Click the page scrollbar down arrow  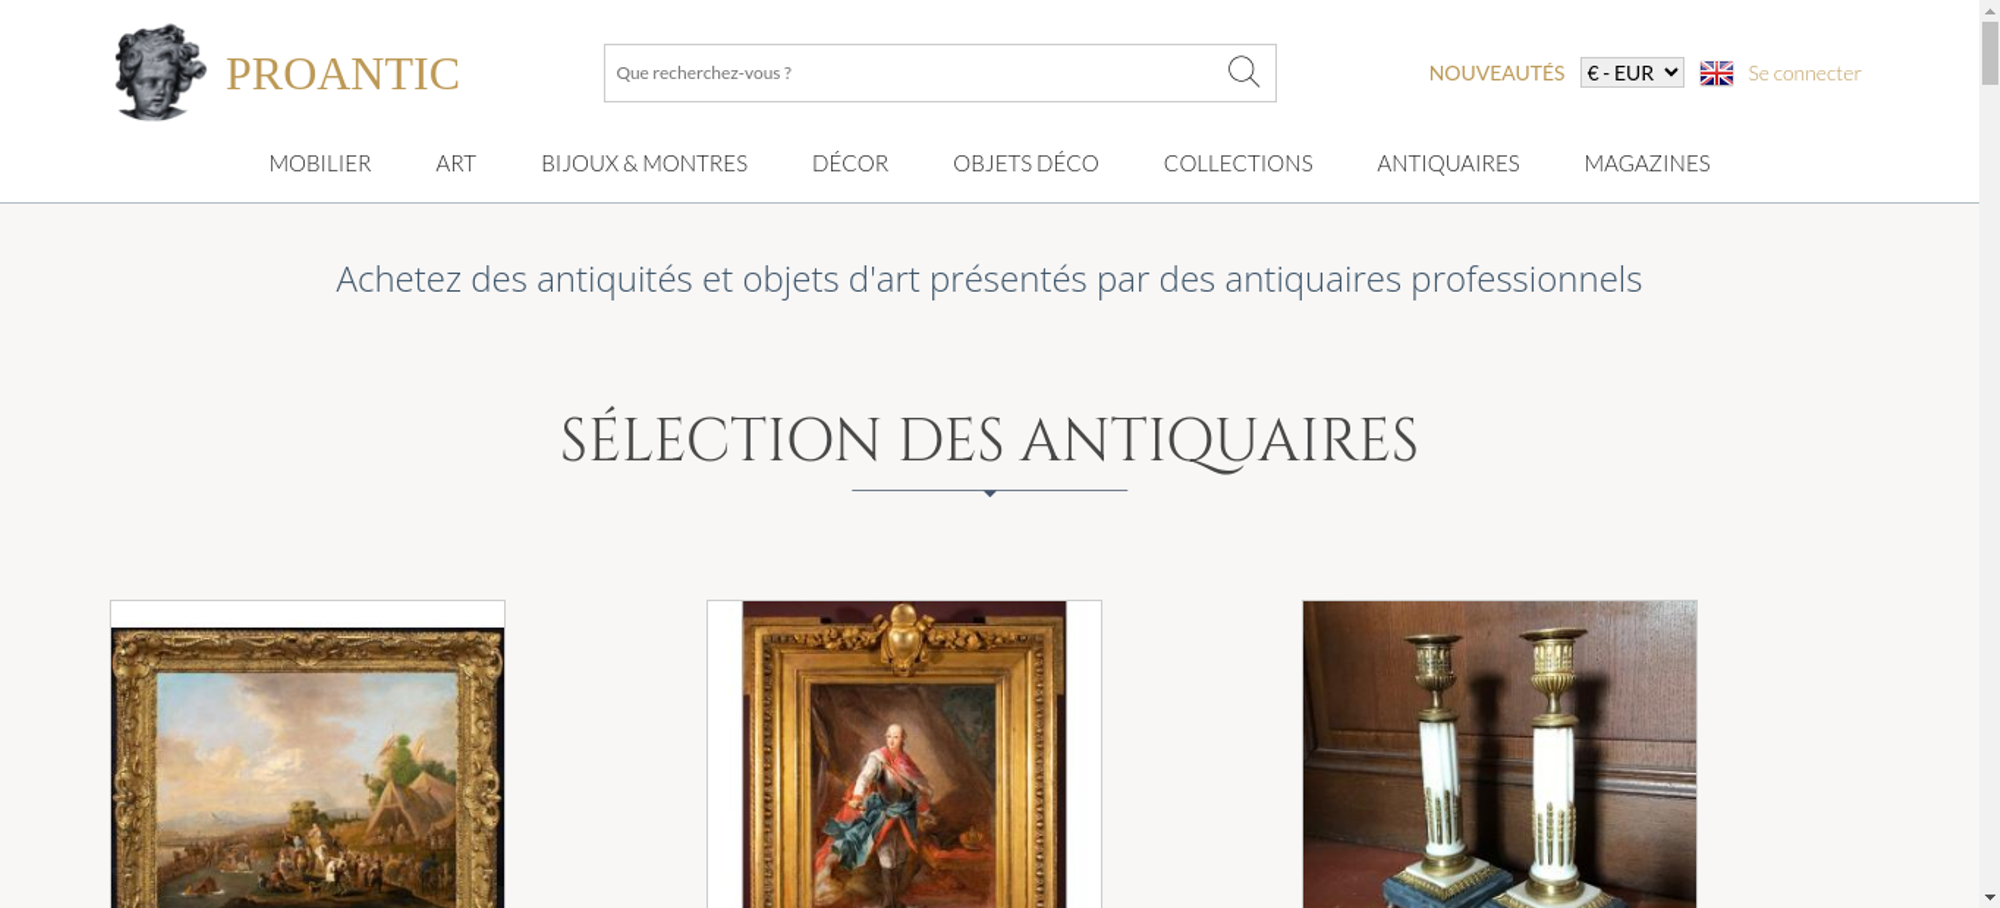pyautogui.click(x=1990, y=897)
